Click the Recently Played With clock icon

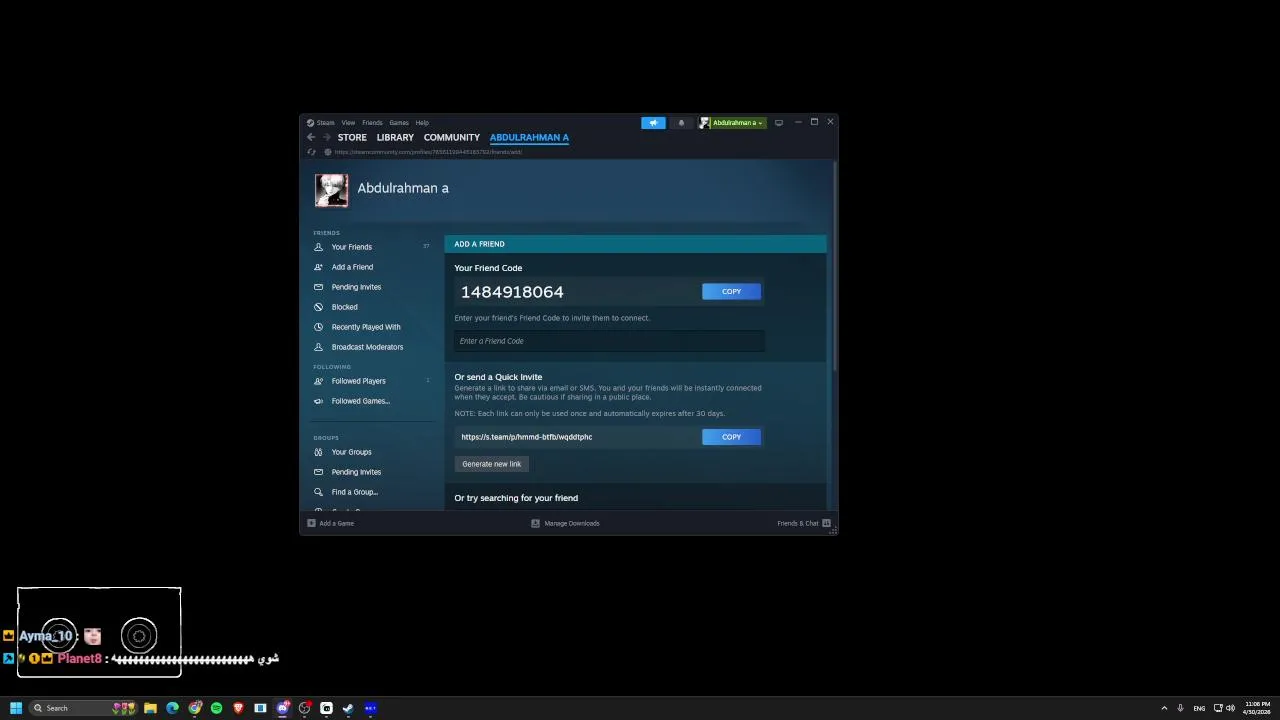coord(319,327)
